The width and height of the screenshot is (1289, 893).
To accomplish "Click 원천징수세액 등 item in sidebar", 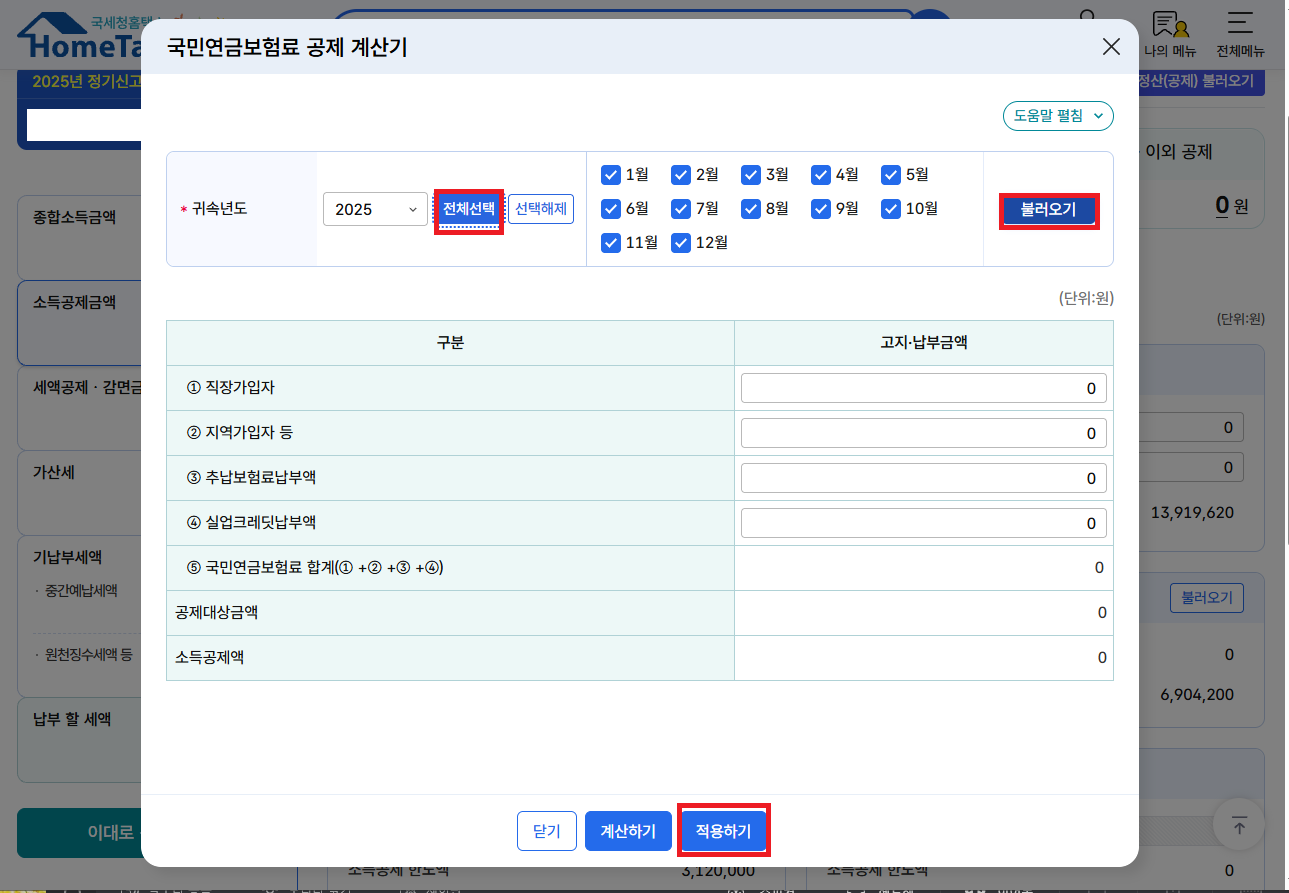I will click(86, 655).
